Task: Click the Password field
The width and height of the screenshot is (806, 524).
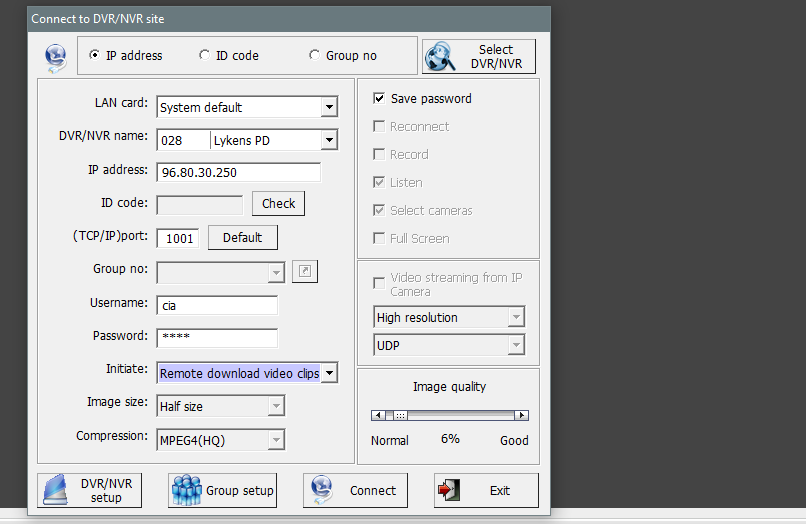Action: coord(217,338)
